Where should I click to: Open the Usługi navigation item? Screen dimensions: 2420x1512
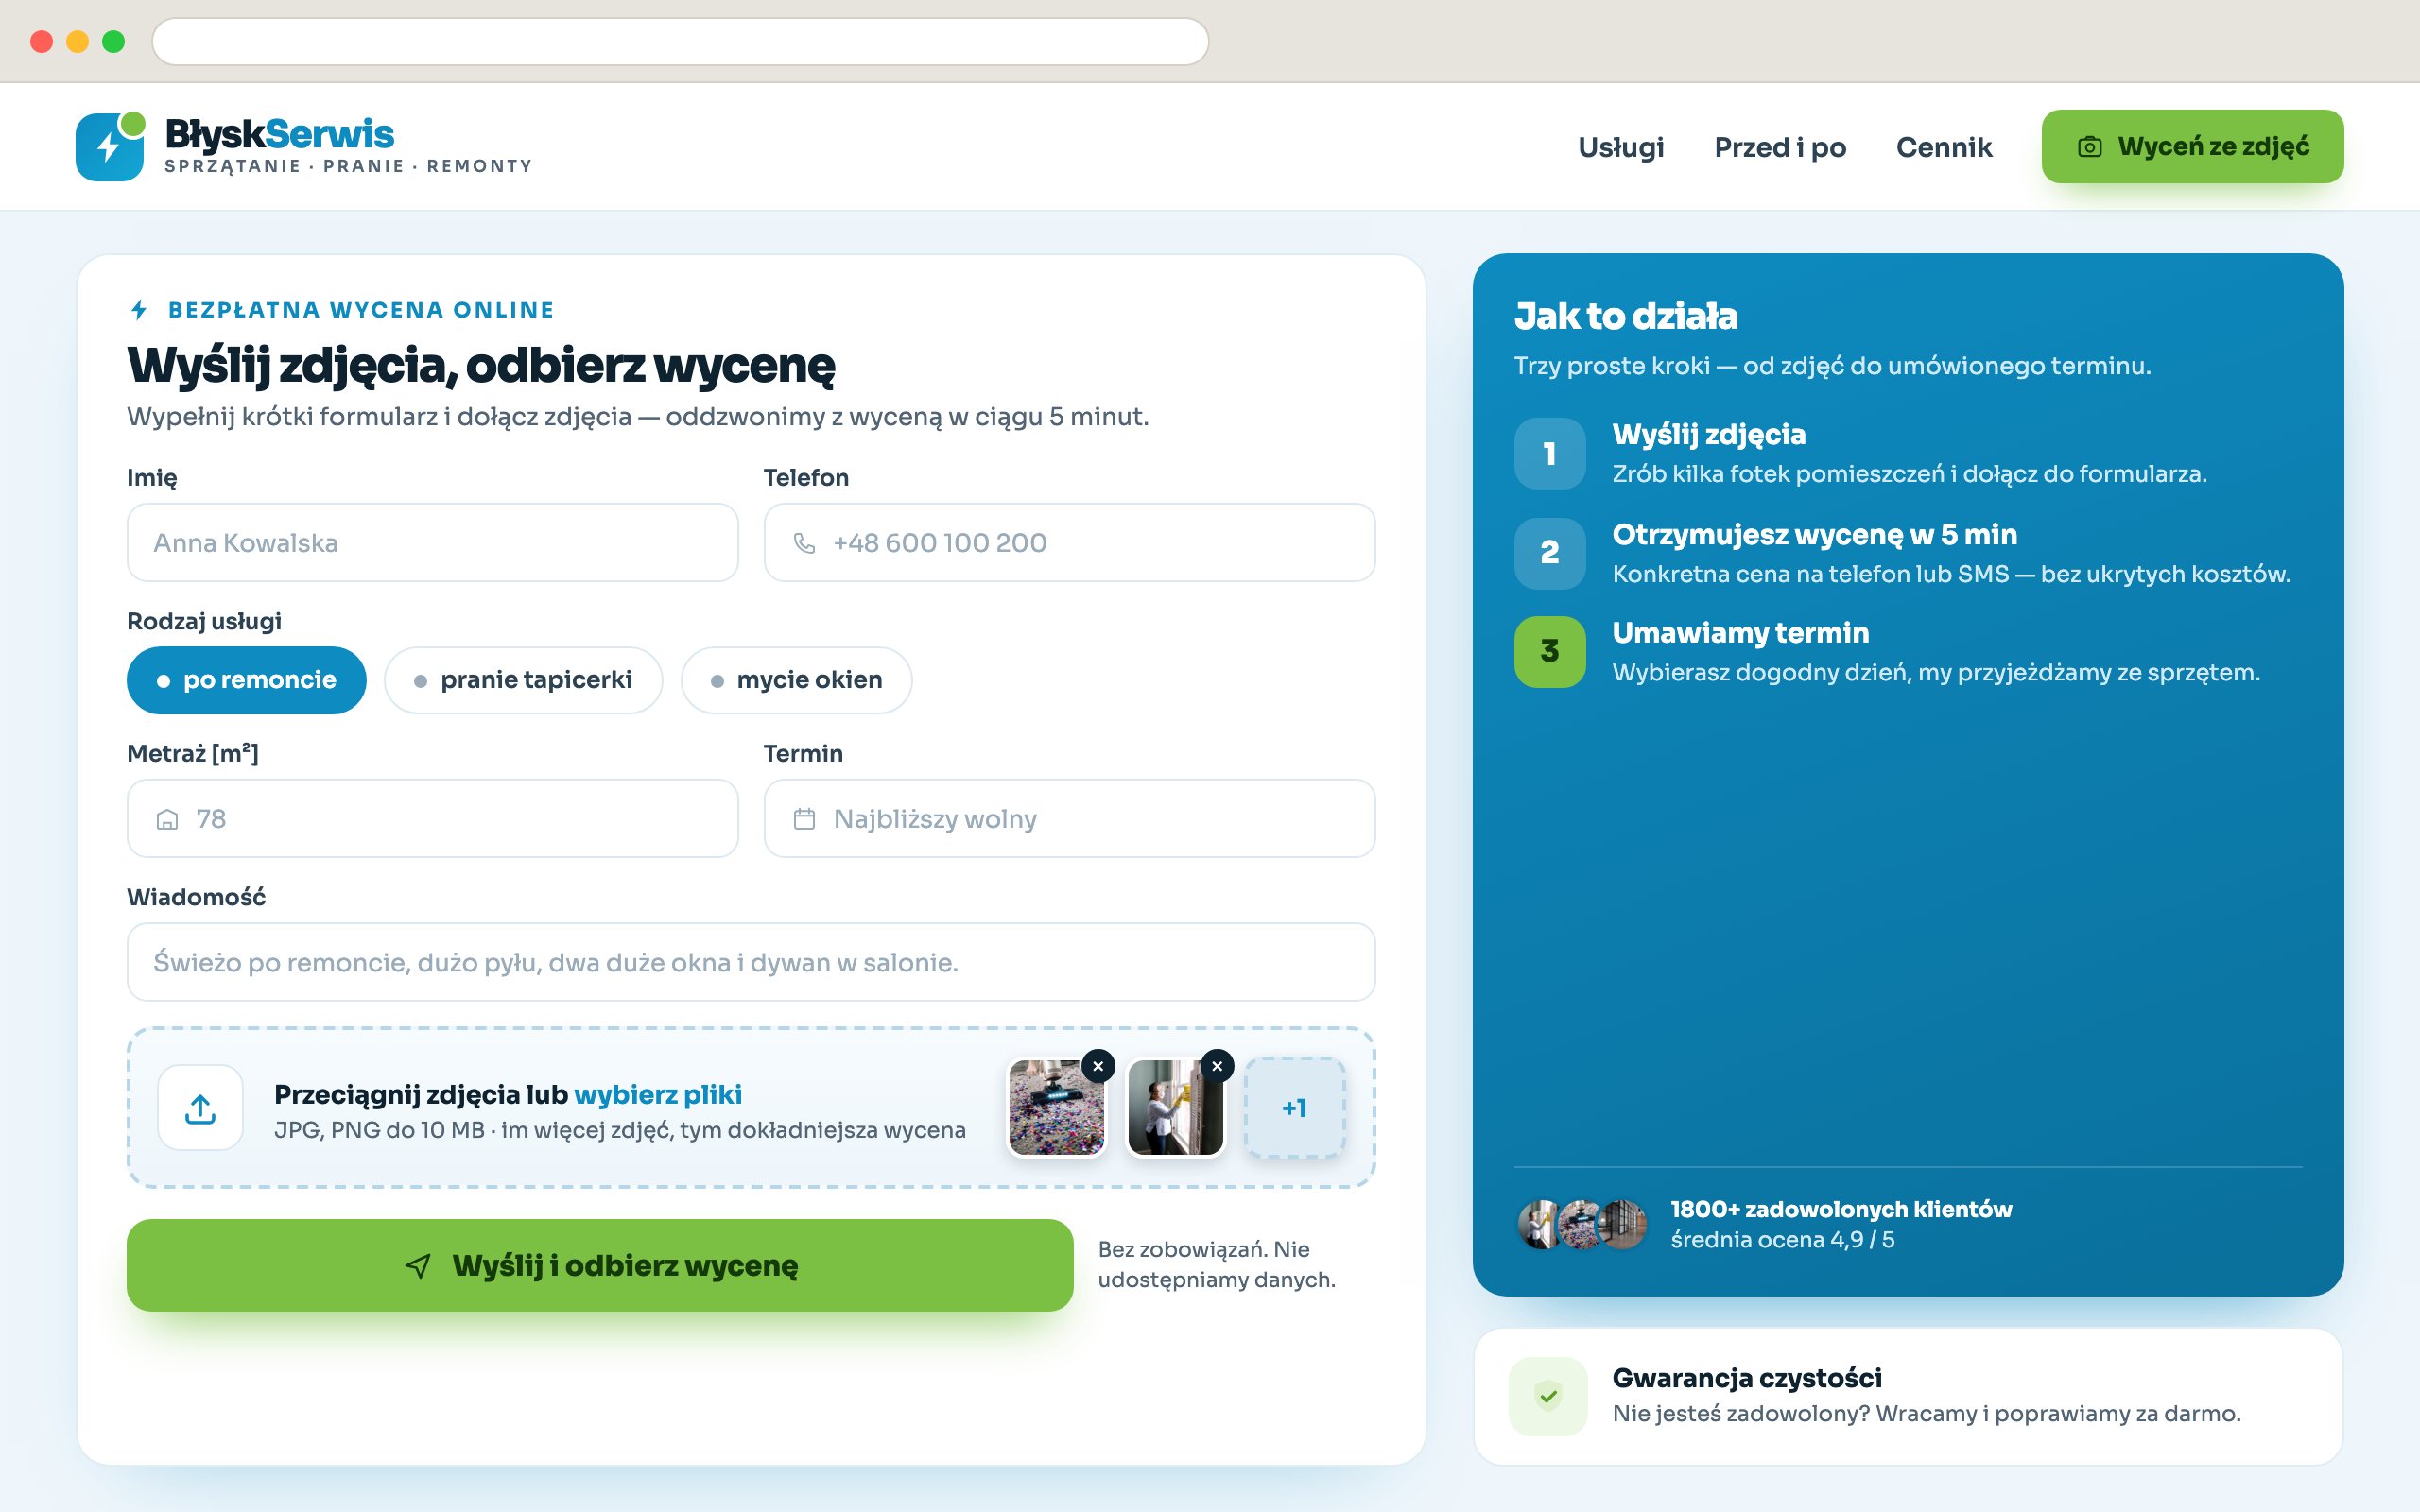tap(1621, 147)
